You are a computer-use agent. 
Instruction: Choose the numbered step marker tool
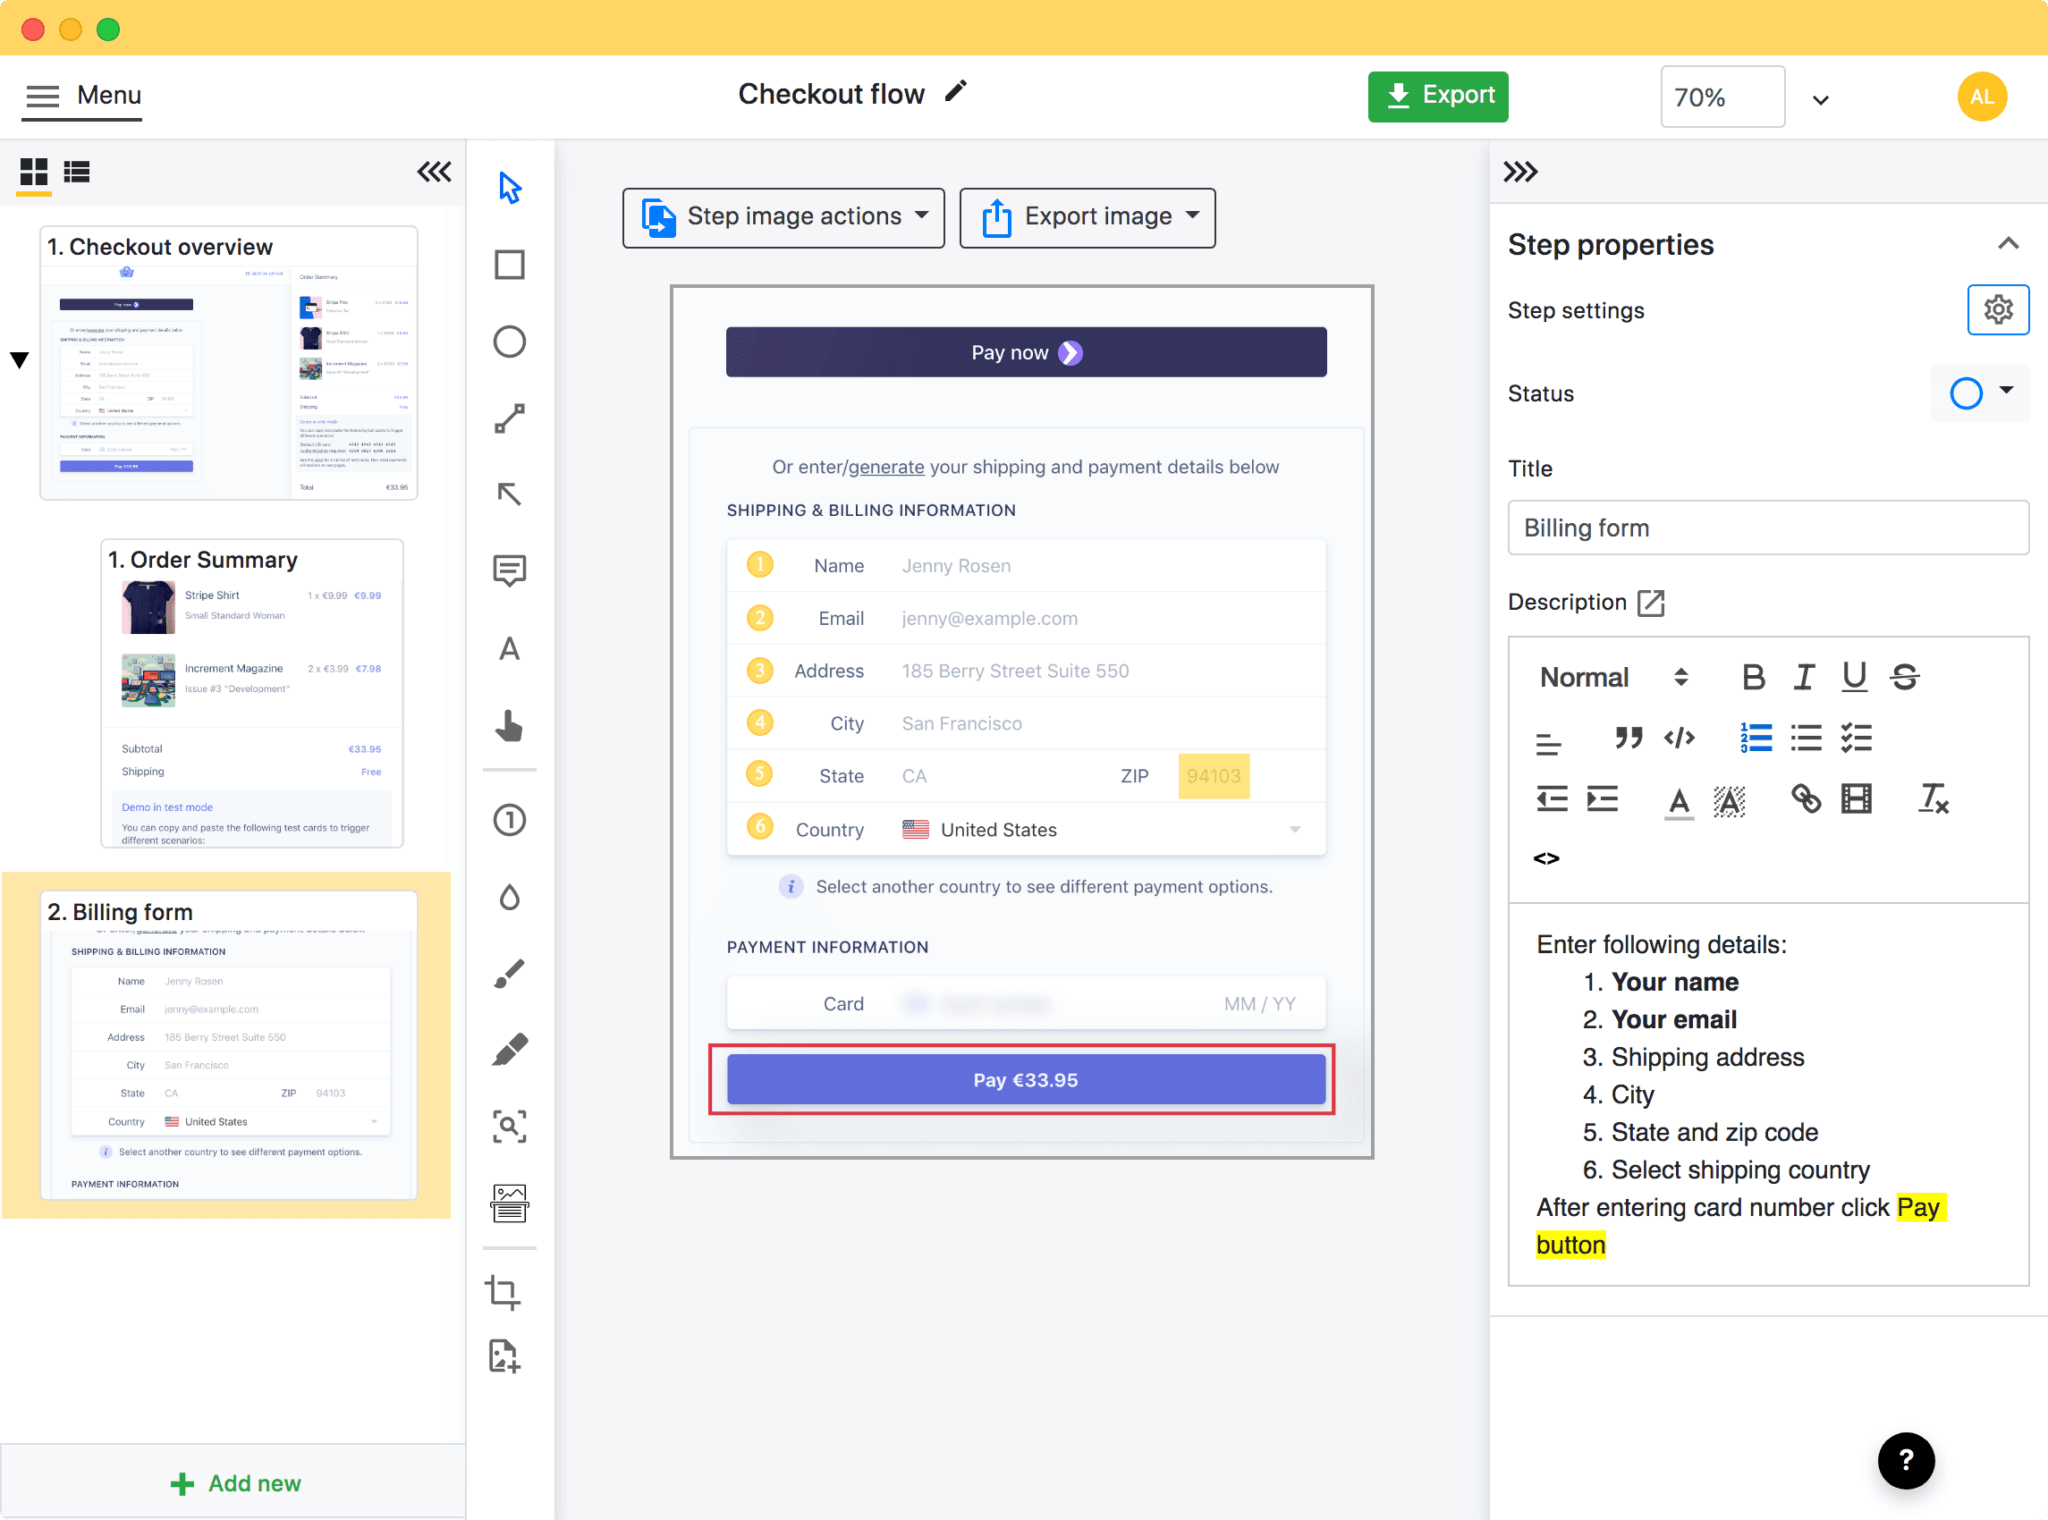pyautogui.click(x=510, y=820)
